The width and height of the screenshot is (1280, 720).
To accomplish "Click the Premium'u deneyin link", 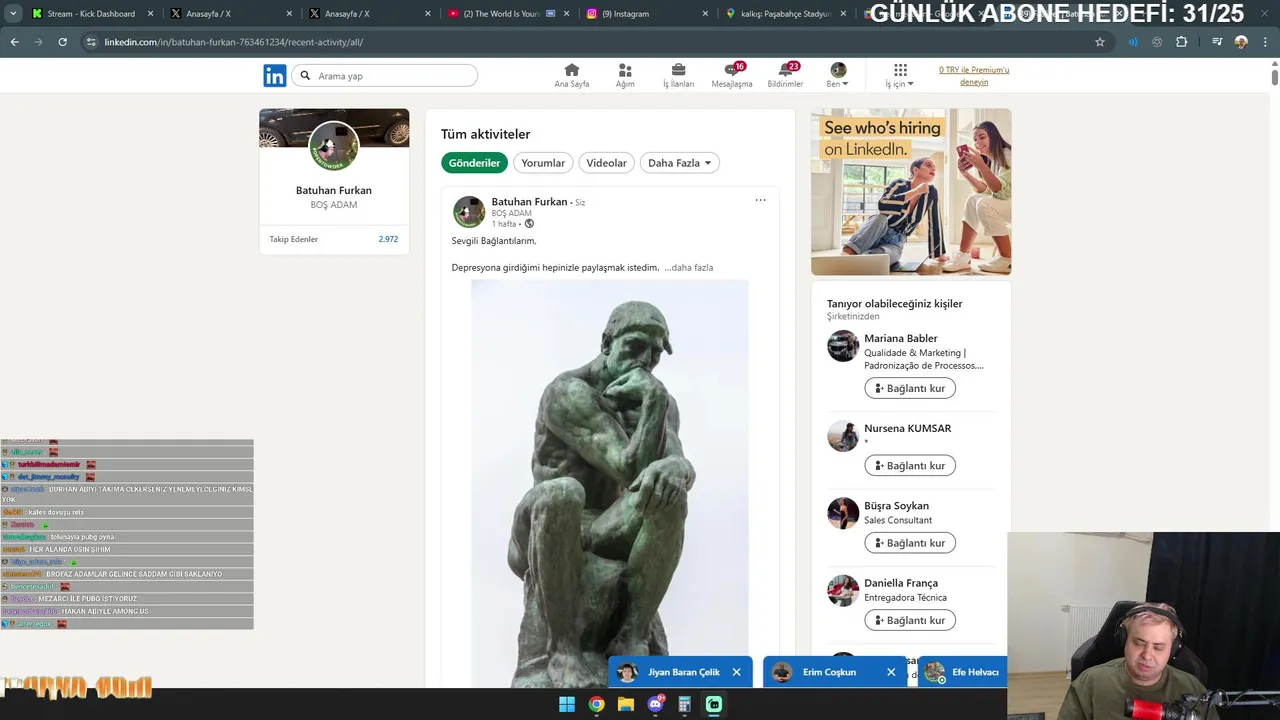I will tap(974, 76).
